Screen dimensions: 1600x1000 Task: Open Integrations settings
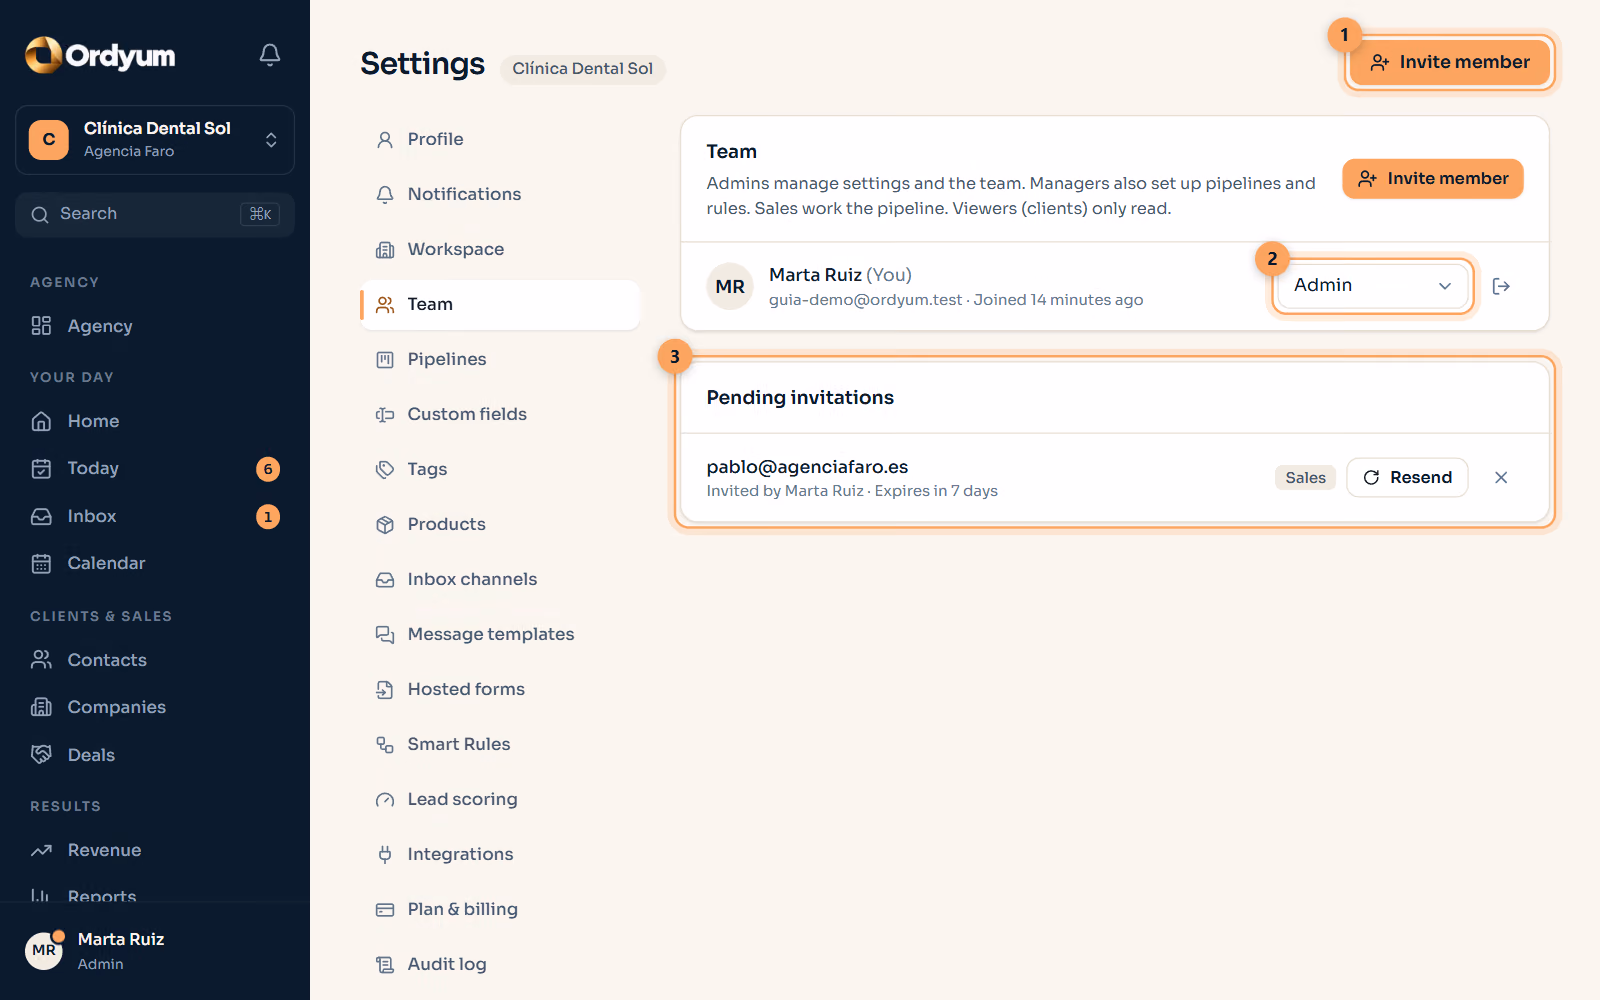tap(500, 854)
